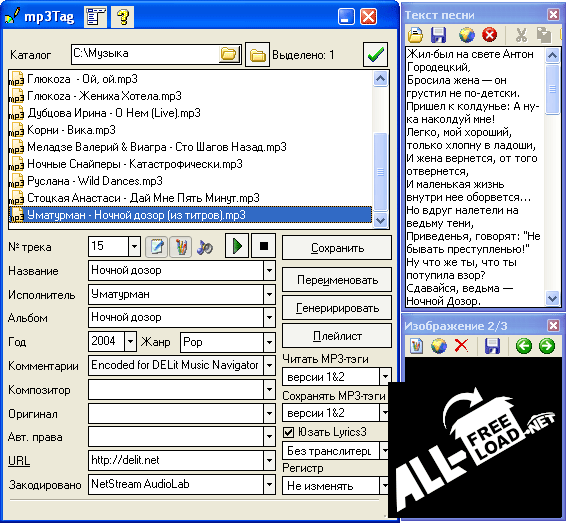Click the Генеририровать button

pos(337,308)
